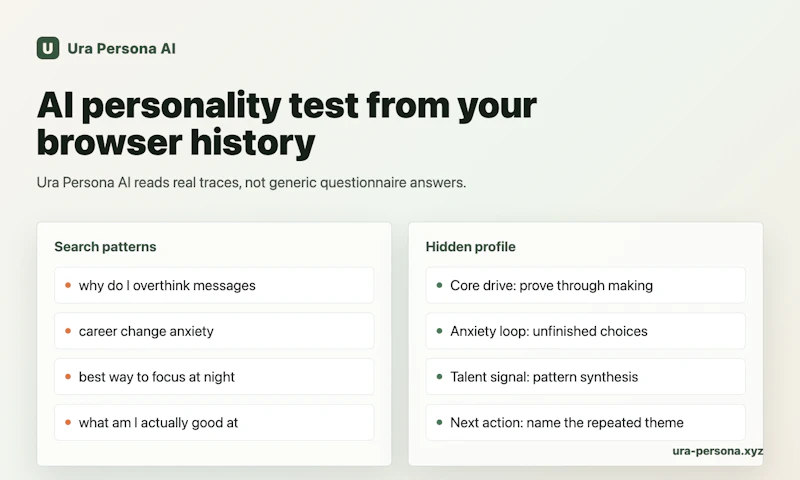Select 'Core drive: prove through making' row
Image resolution: width=800 pixels, height=480 pixels.
(585, 285)
